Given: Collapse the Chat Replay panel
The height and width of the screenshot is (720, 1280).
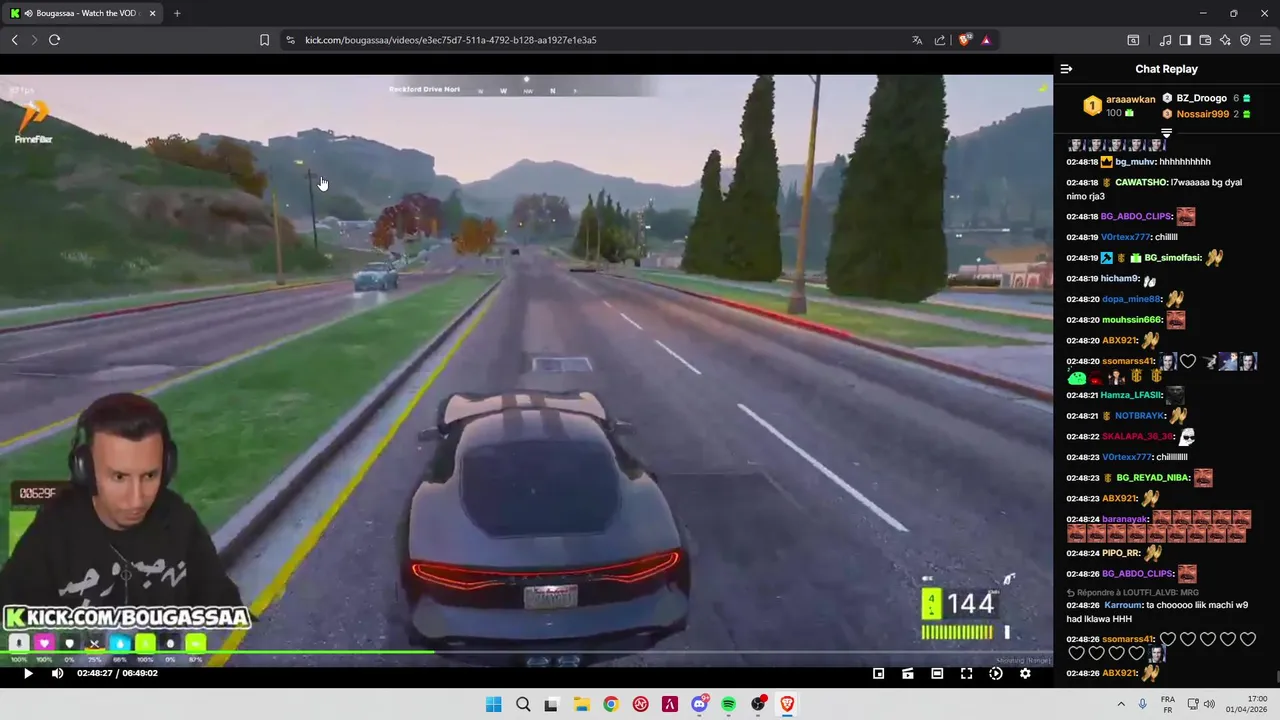Looking at the screenshot, I should (1066, 69).
